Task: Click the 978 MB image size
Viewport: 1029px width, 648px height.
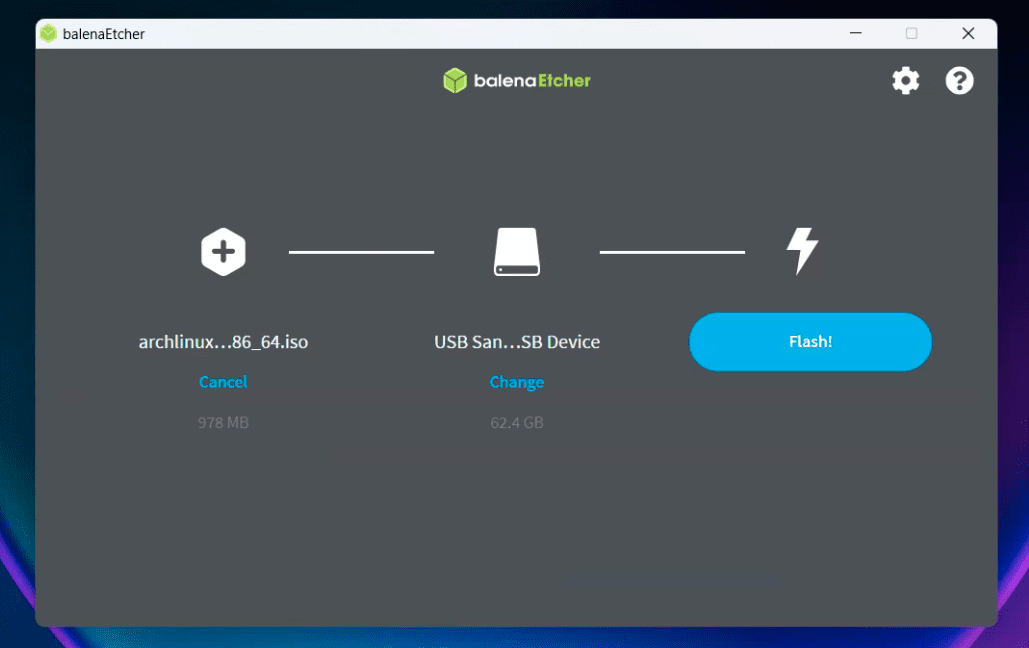Action: click(x=223, y=422)
